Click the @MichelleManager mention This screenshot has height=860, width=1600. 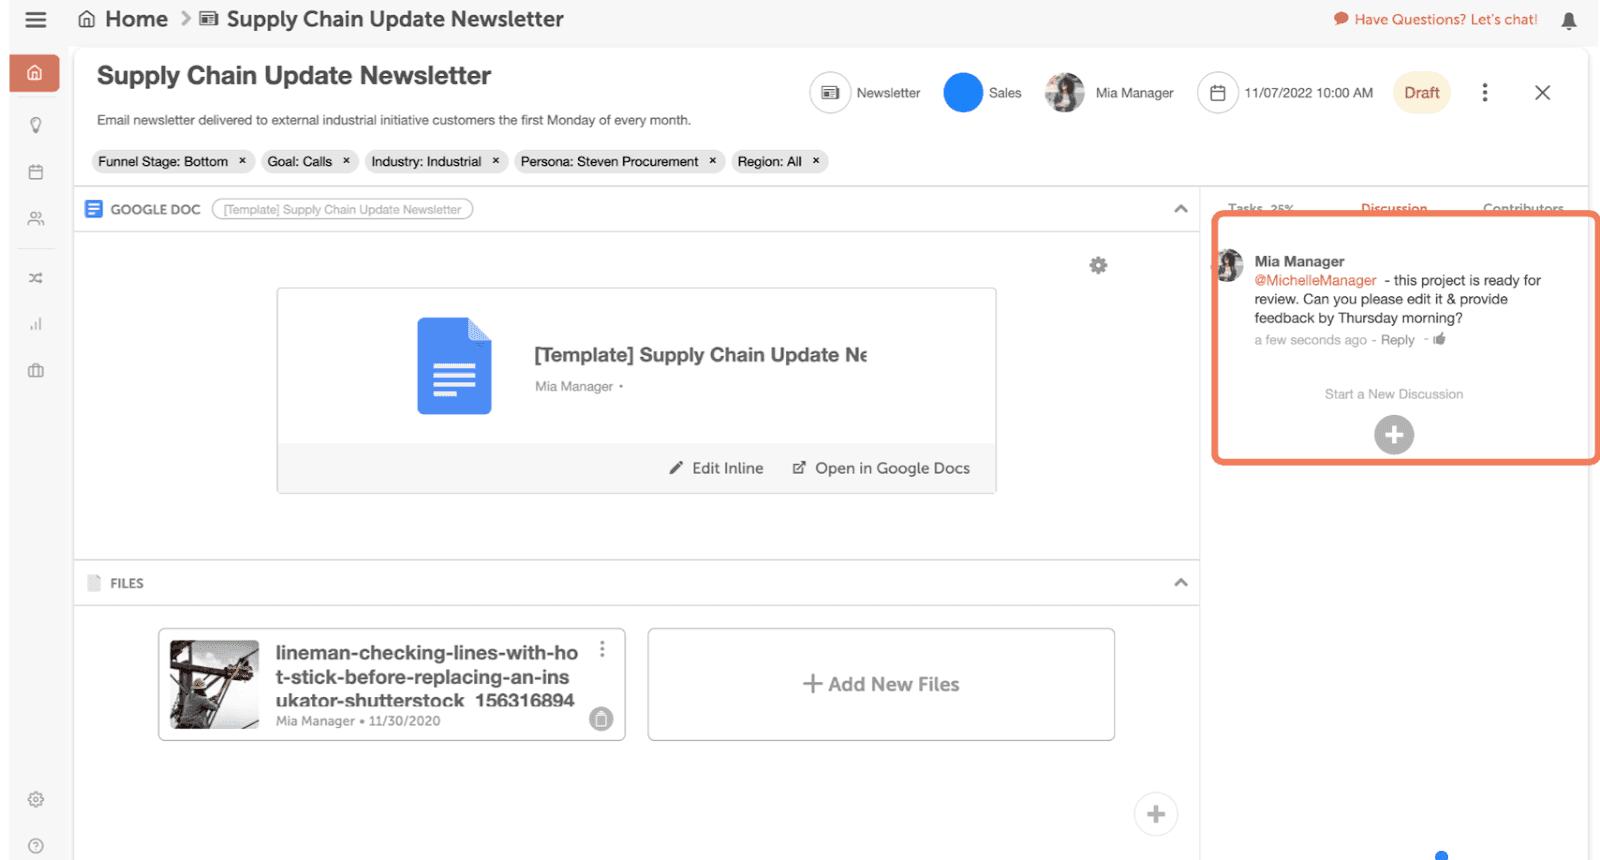point(1315,280)
